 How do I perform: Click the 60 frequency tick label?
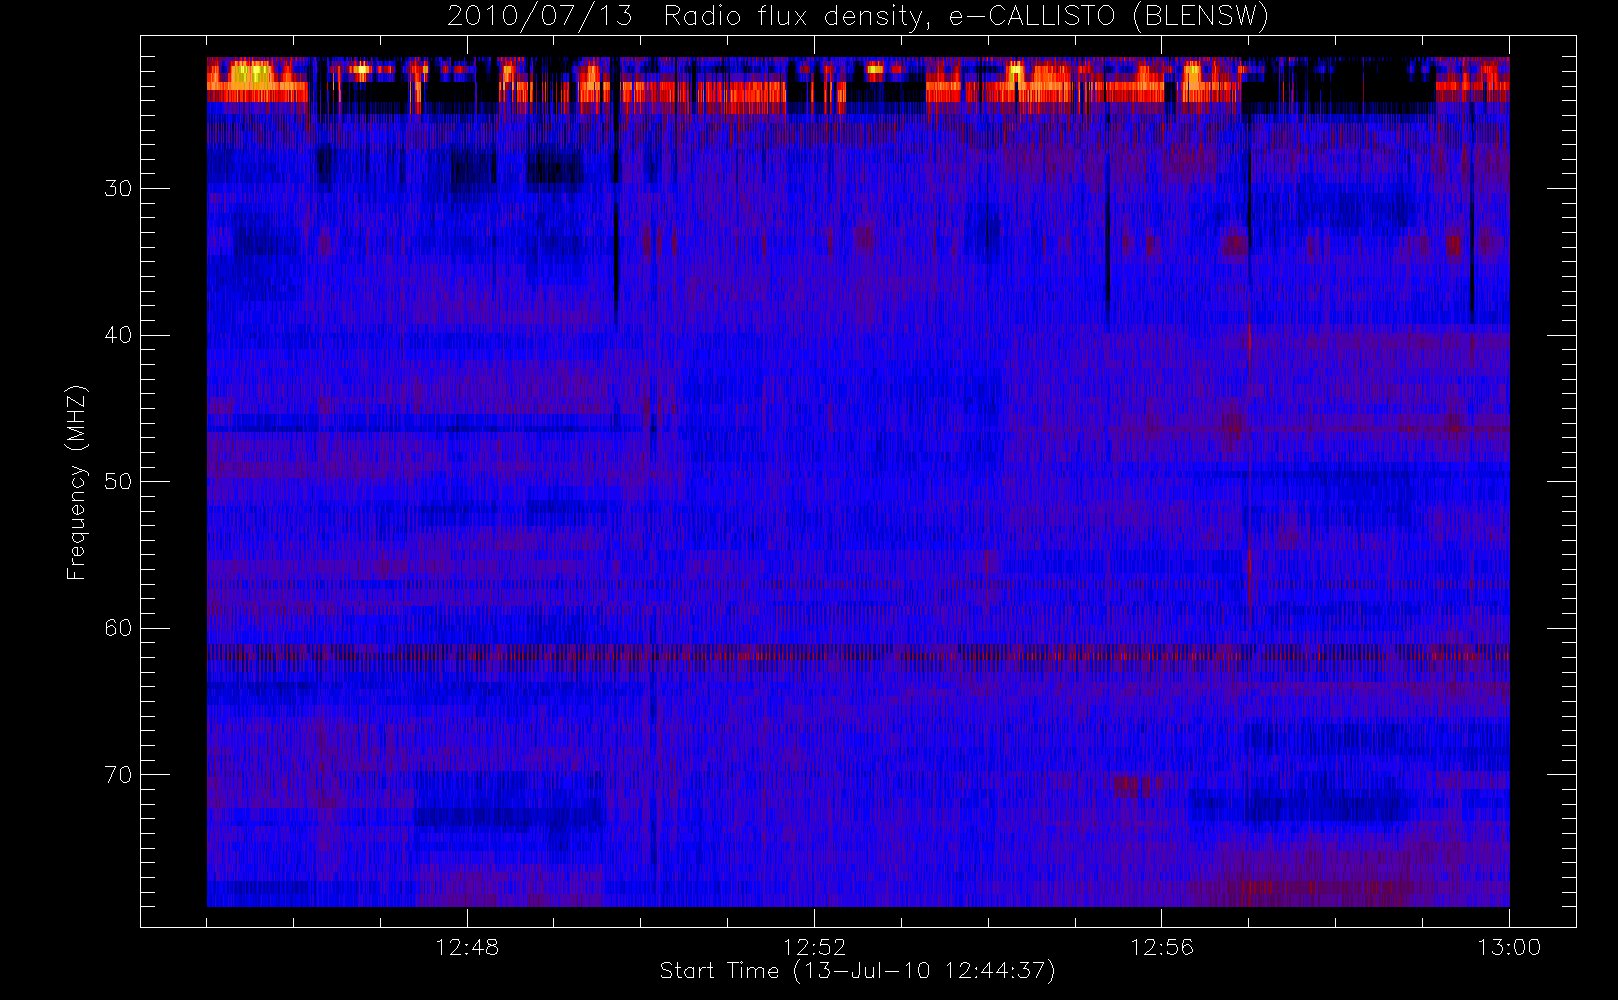tap(118, 628)
